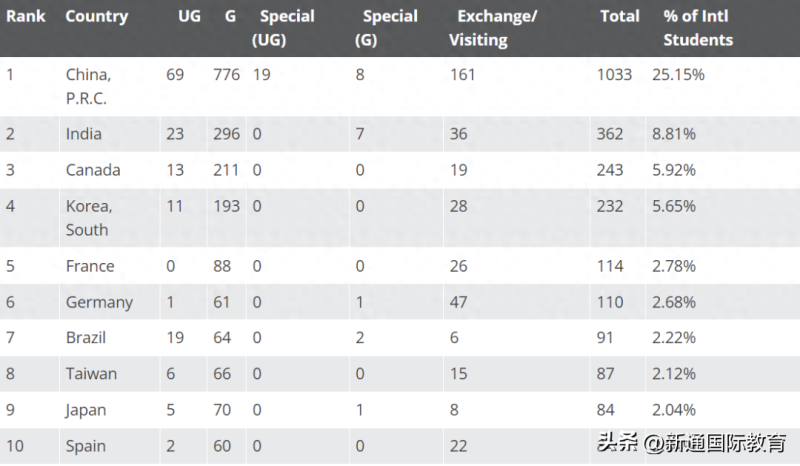Click the Korea, South country cell

(x=88, y=218)
